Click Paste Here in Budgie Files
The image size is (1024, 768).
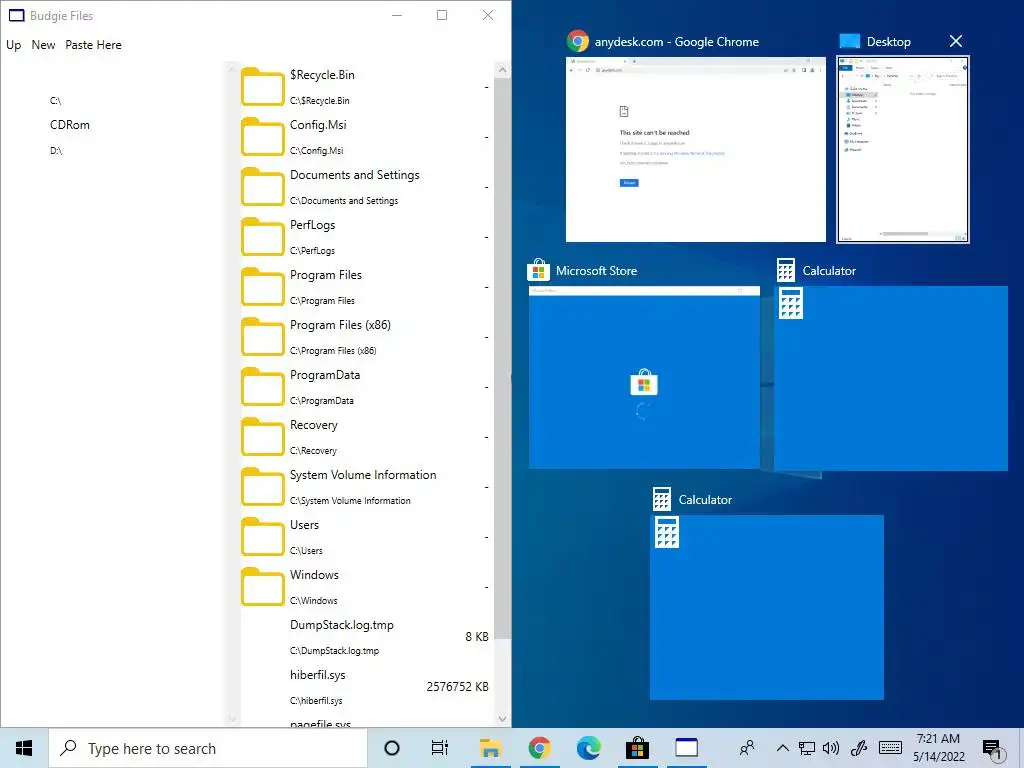93,45
